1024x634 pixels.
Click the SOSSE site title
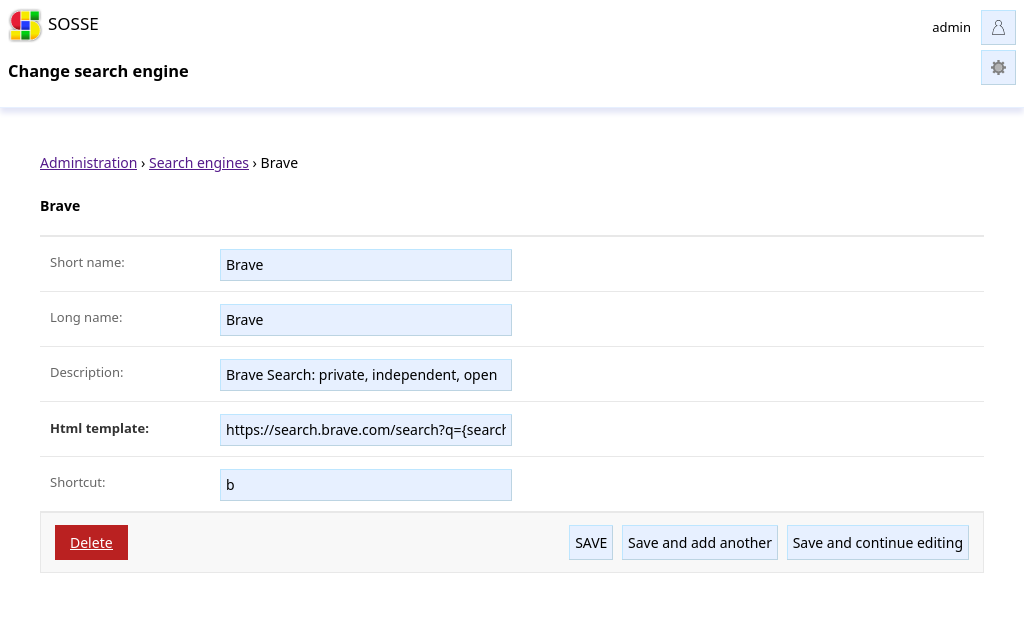pos(73,24)
